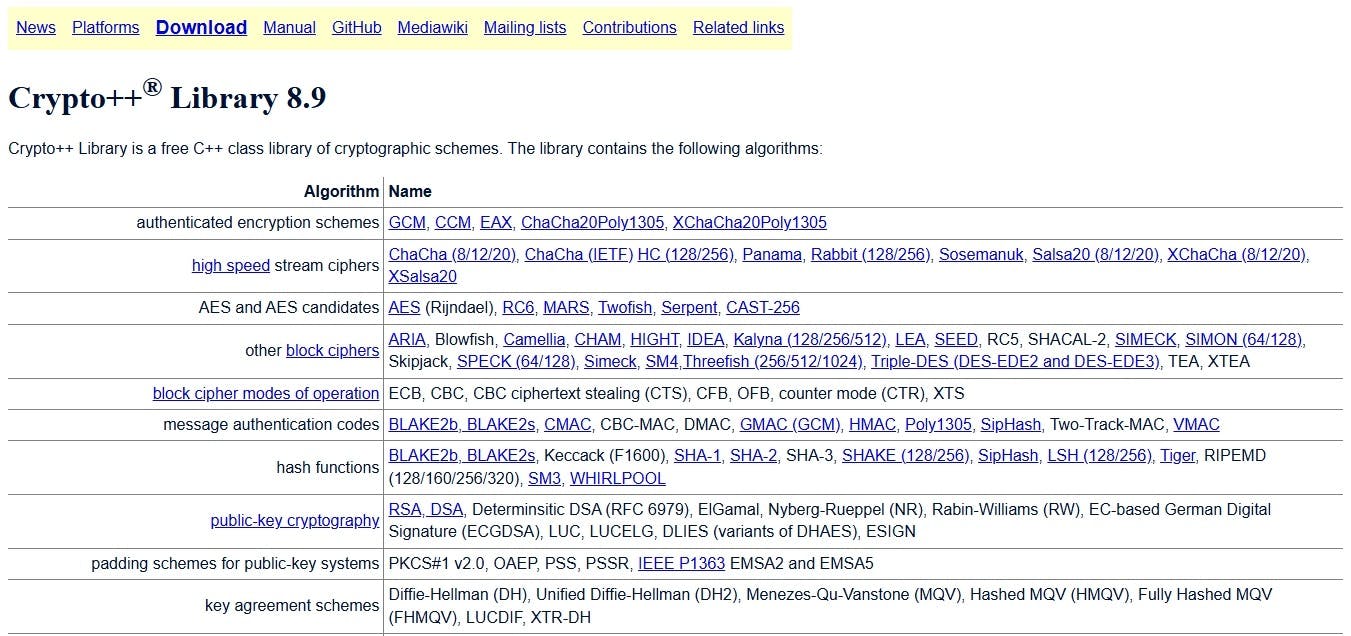Click the AES algorithm link

click(404, 307)
